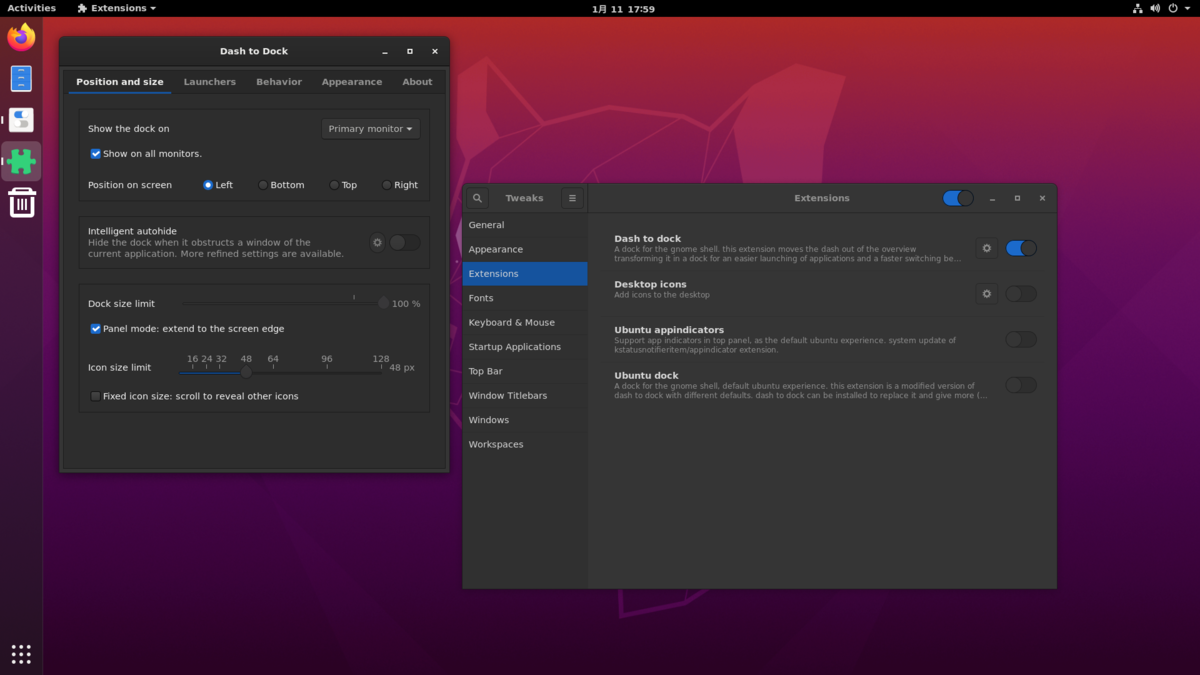Open the Tweaks hamburger menu
The image size is (1200, 675).
click(x=572, y=198)
